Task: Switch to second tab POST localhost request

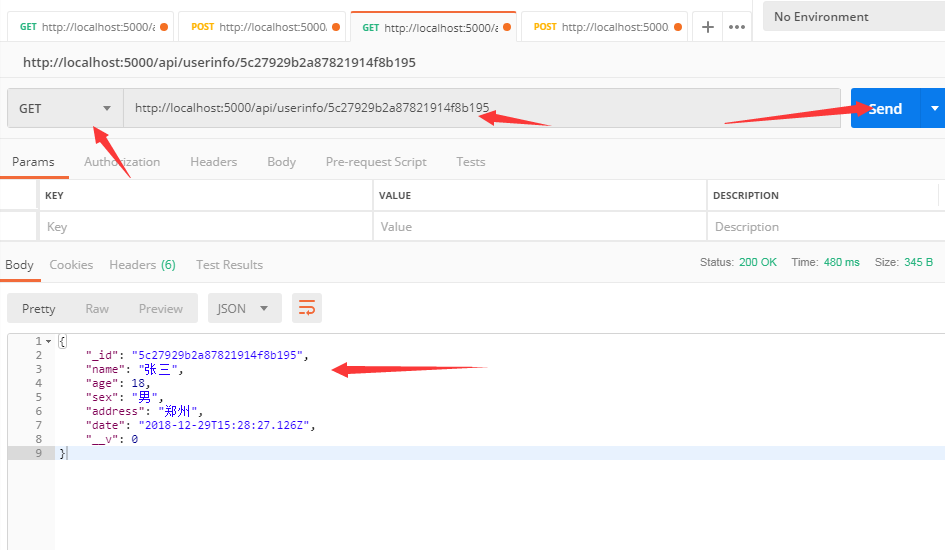Action: pos(262,27)
